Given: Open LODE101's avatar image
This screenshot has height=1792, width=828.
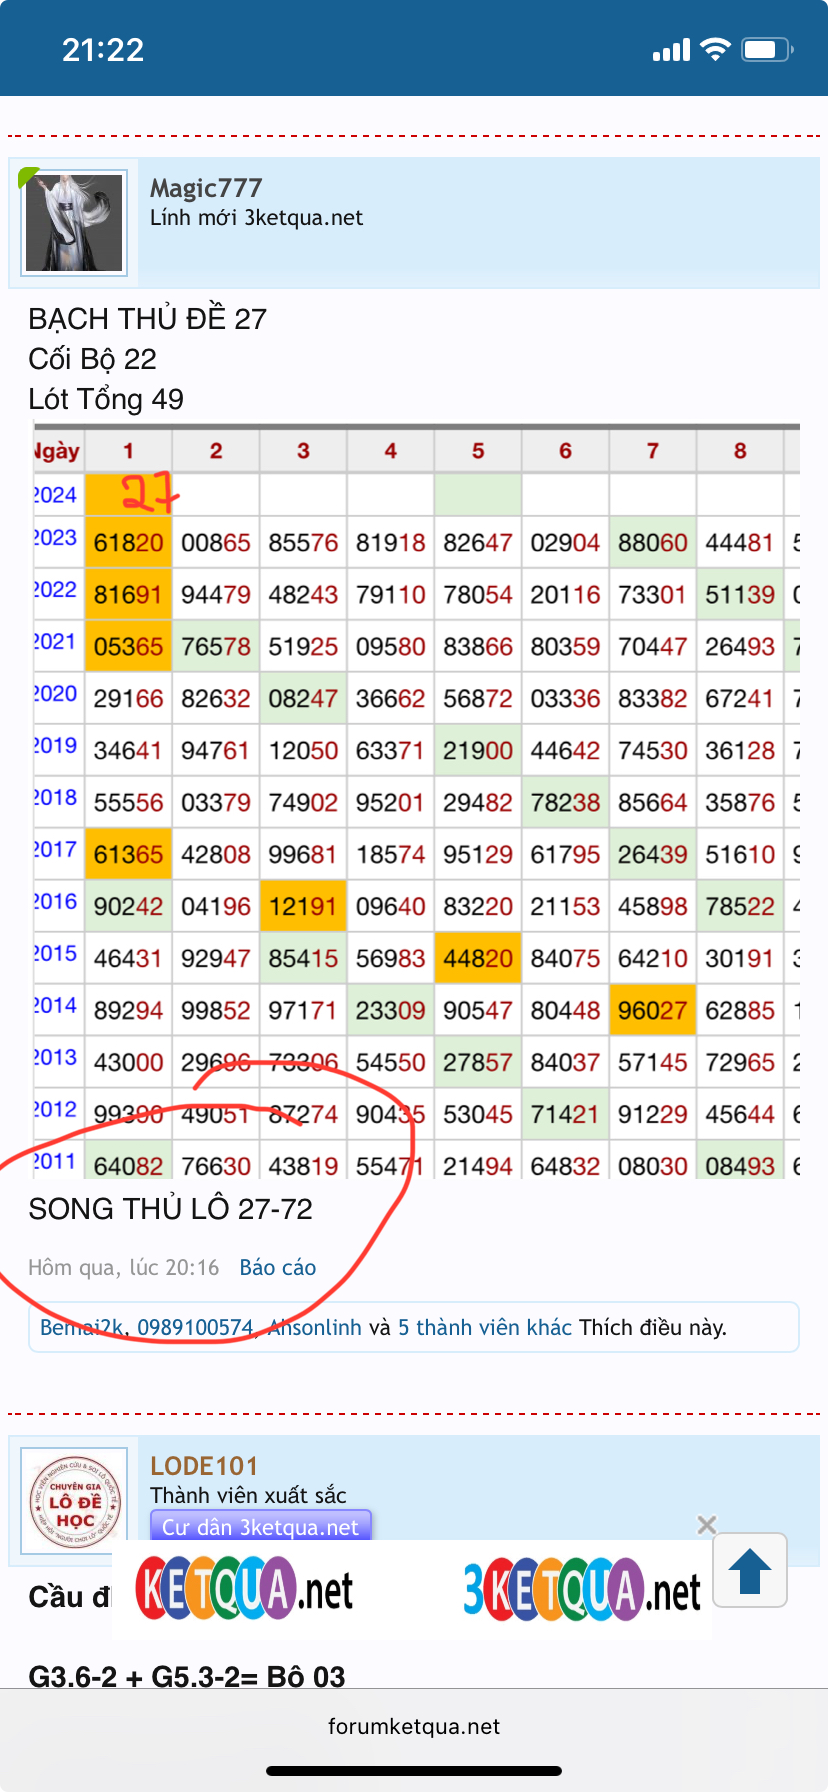Looking at the screenshot, I should (x=74, y=1500).
